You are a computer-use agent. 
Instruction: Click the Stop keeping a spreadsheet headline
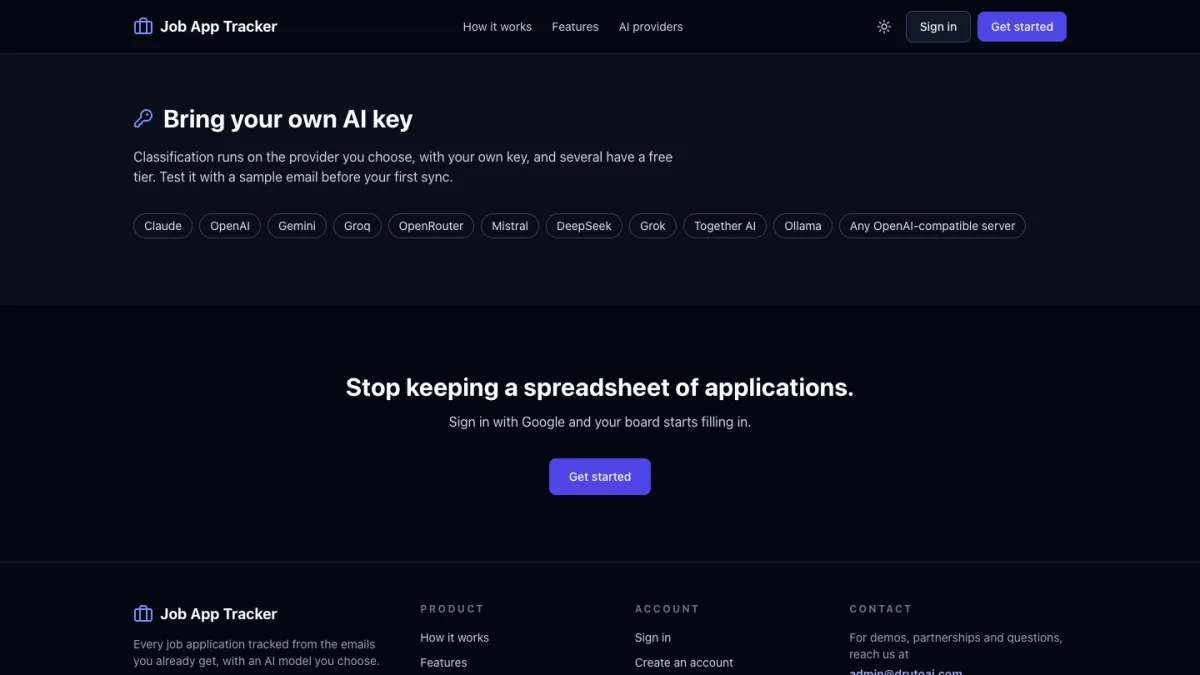(600, 388)
